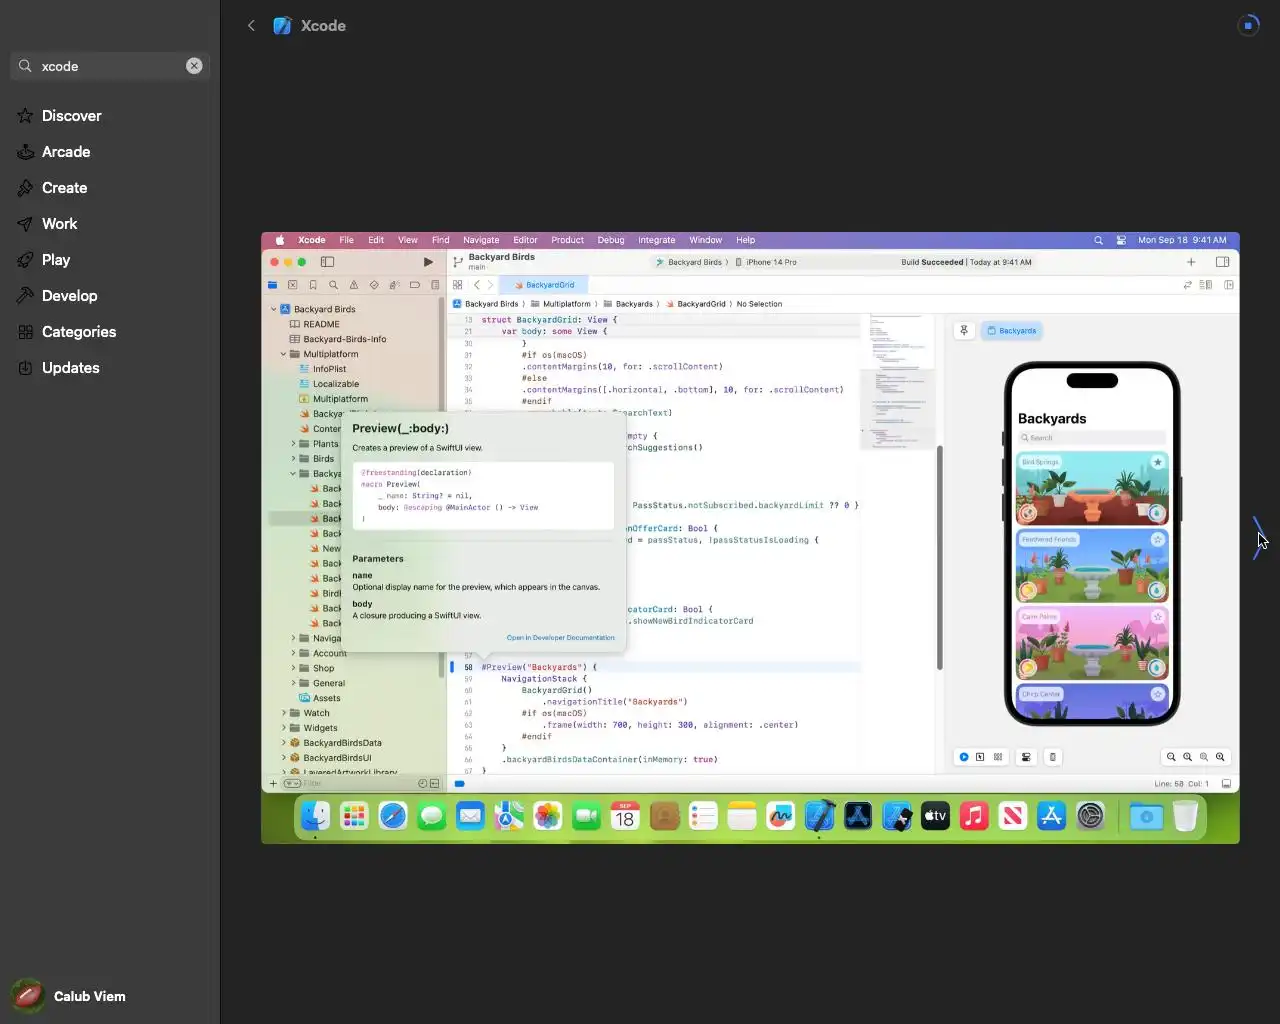Toggle navigator sidebar icon in Xcode preview
1280x1024 pixels.
327,262
